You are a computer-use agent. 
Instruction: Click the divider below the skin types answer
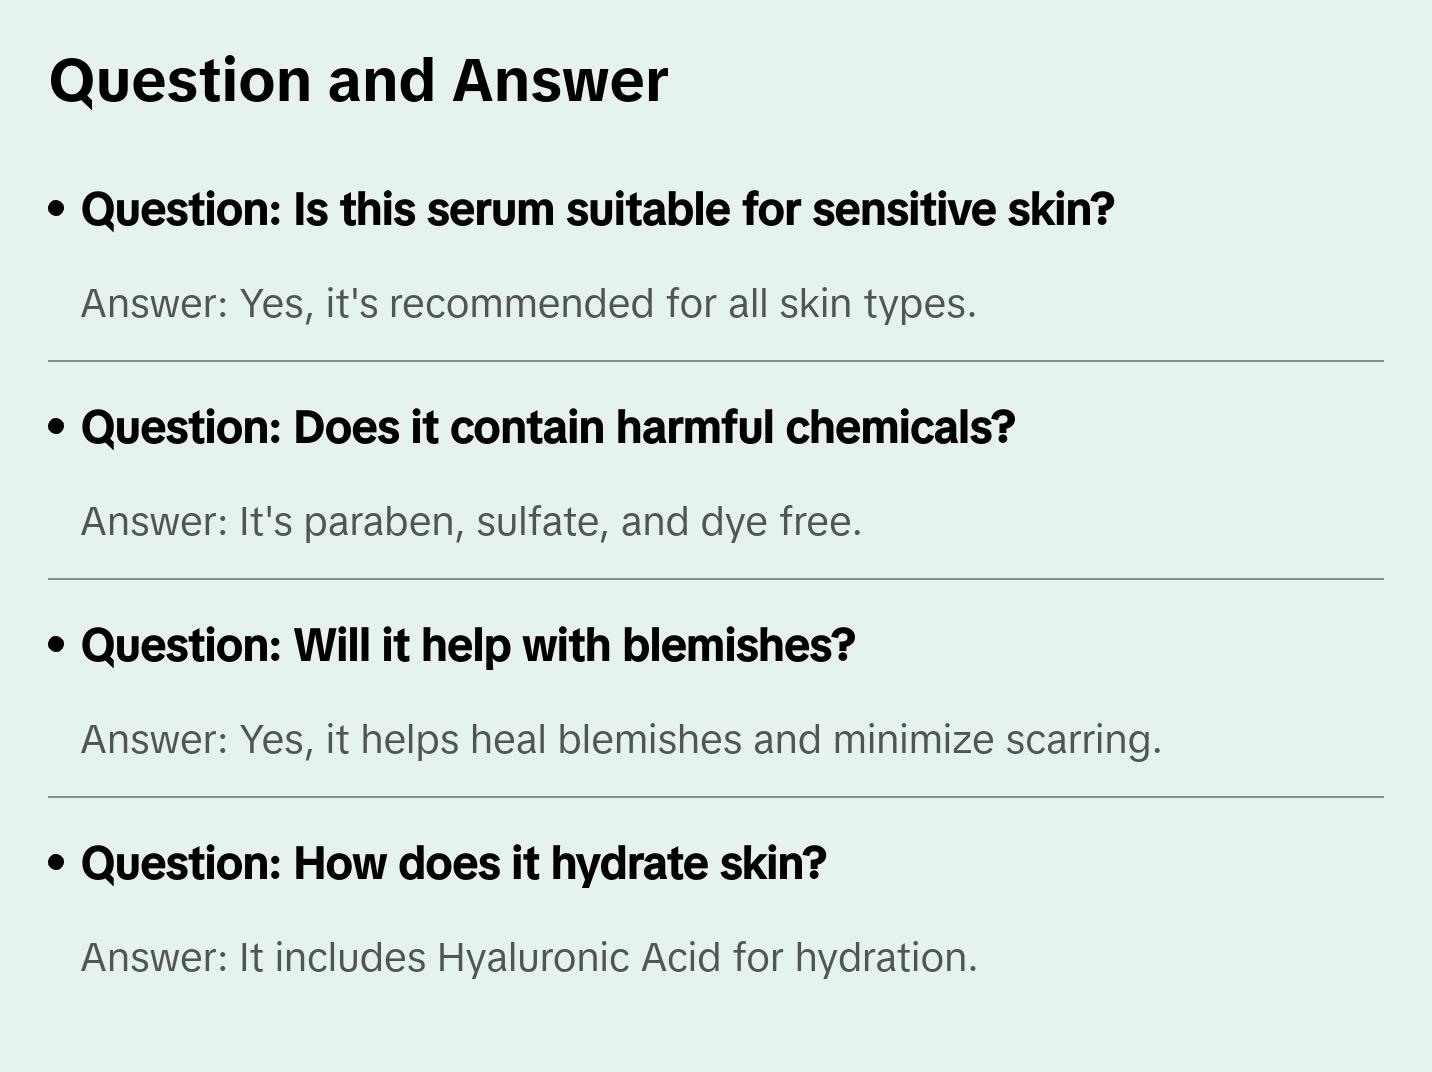tap(716, 361)
